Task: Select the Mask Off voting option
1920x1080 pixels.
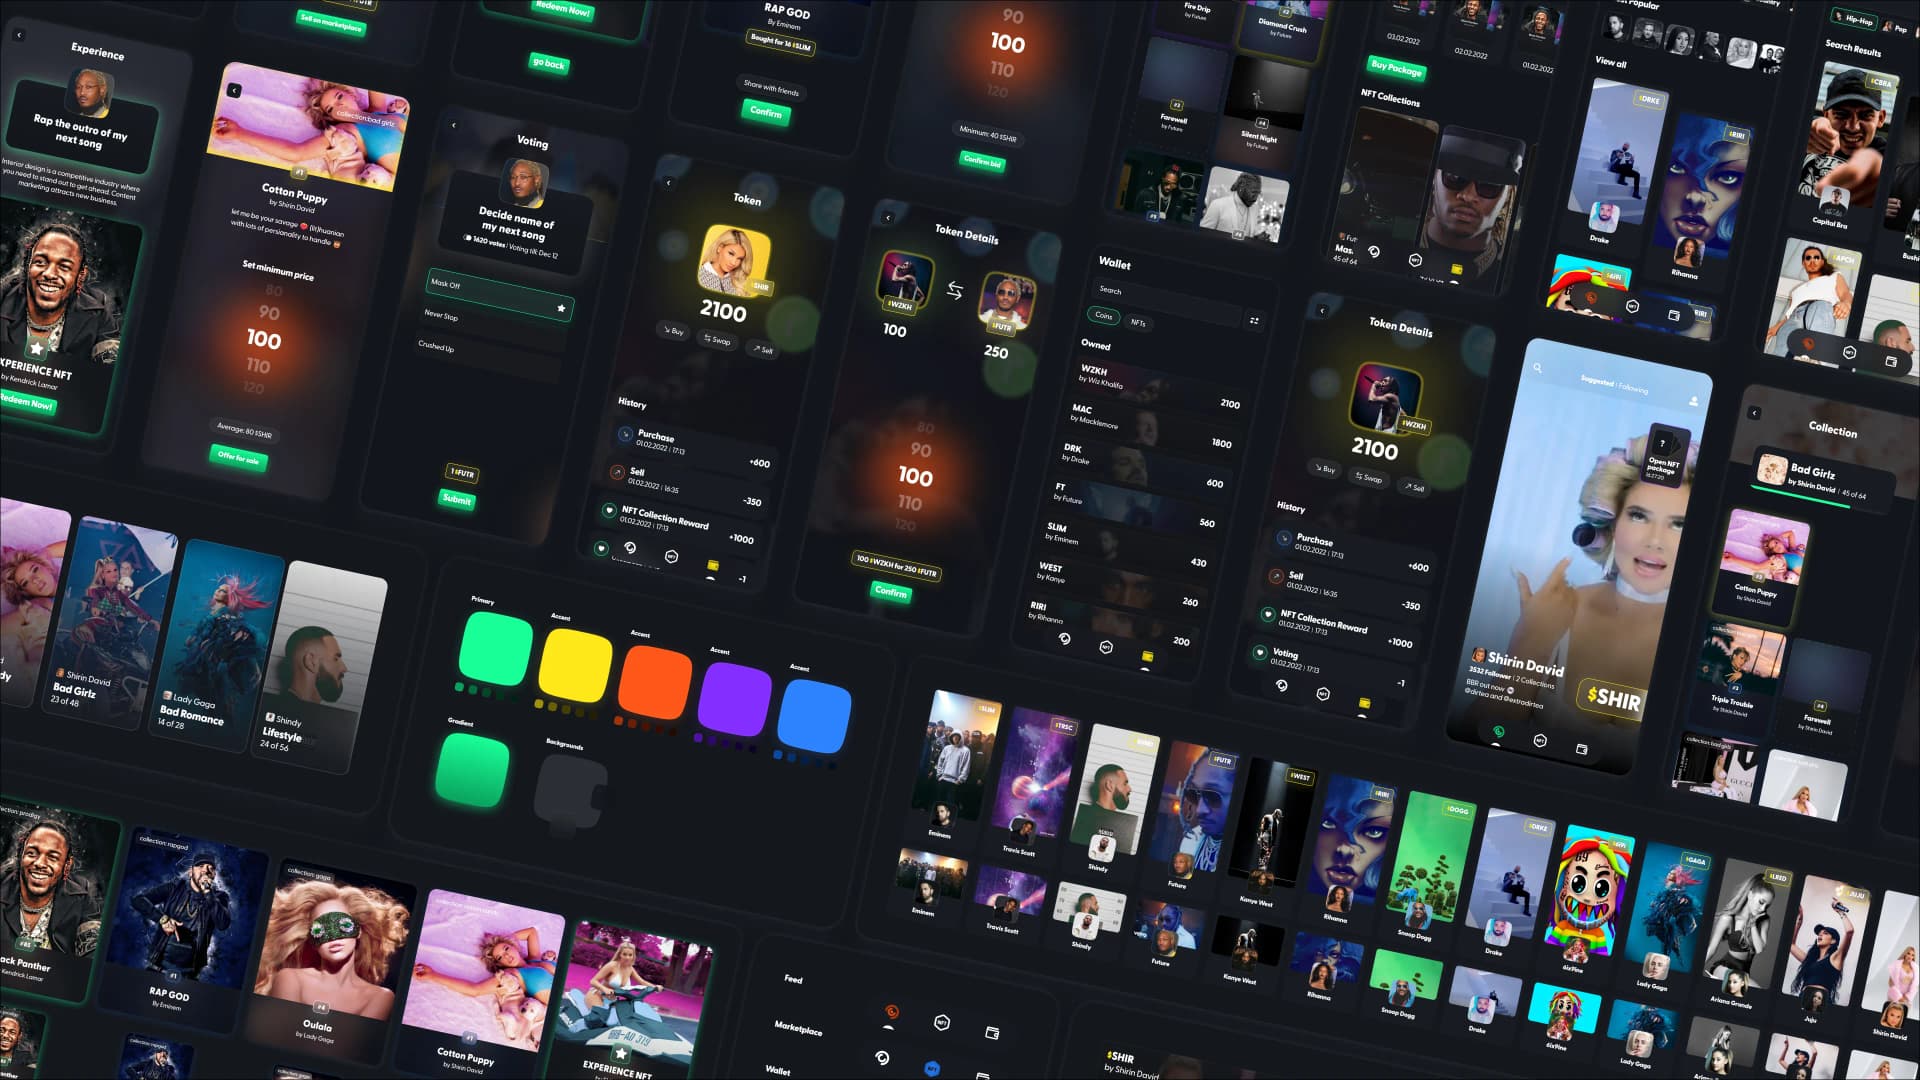Action: point(500,295)
